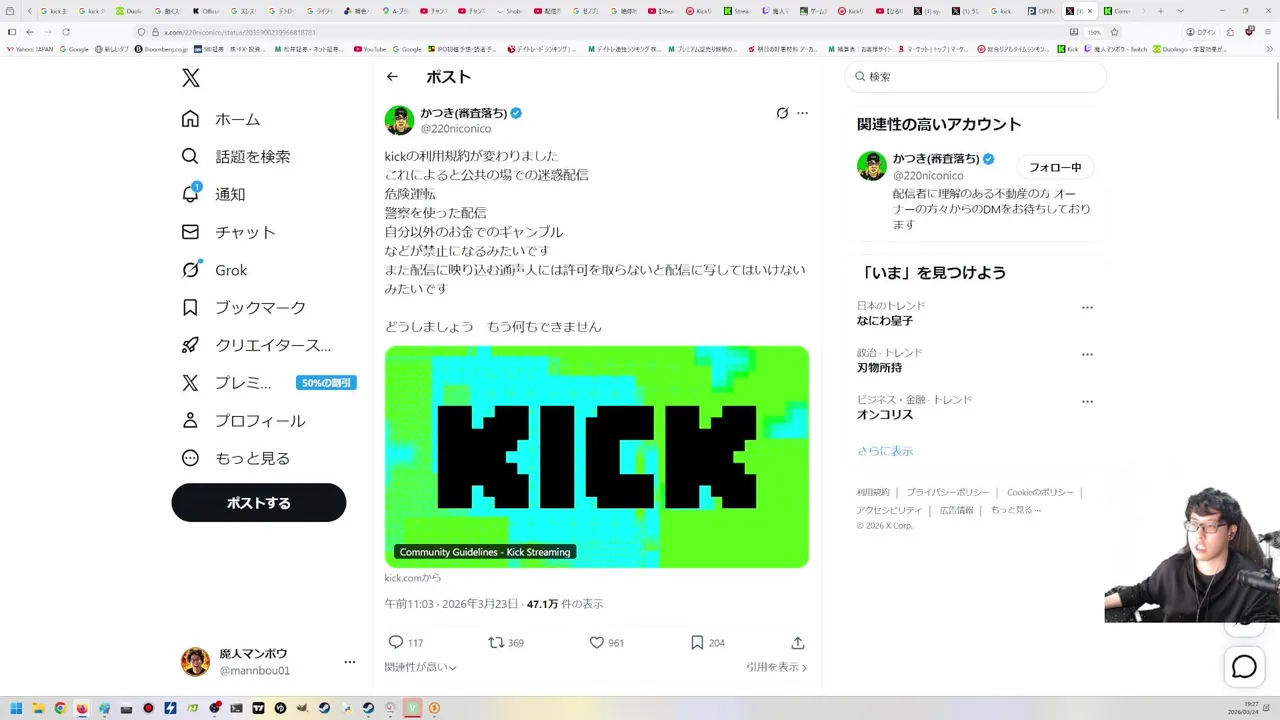Open the Windows Start button
The width and height of the screenshot is (1280, 720).
pos(16,709)
